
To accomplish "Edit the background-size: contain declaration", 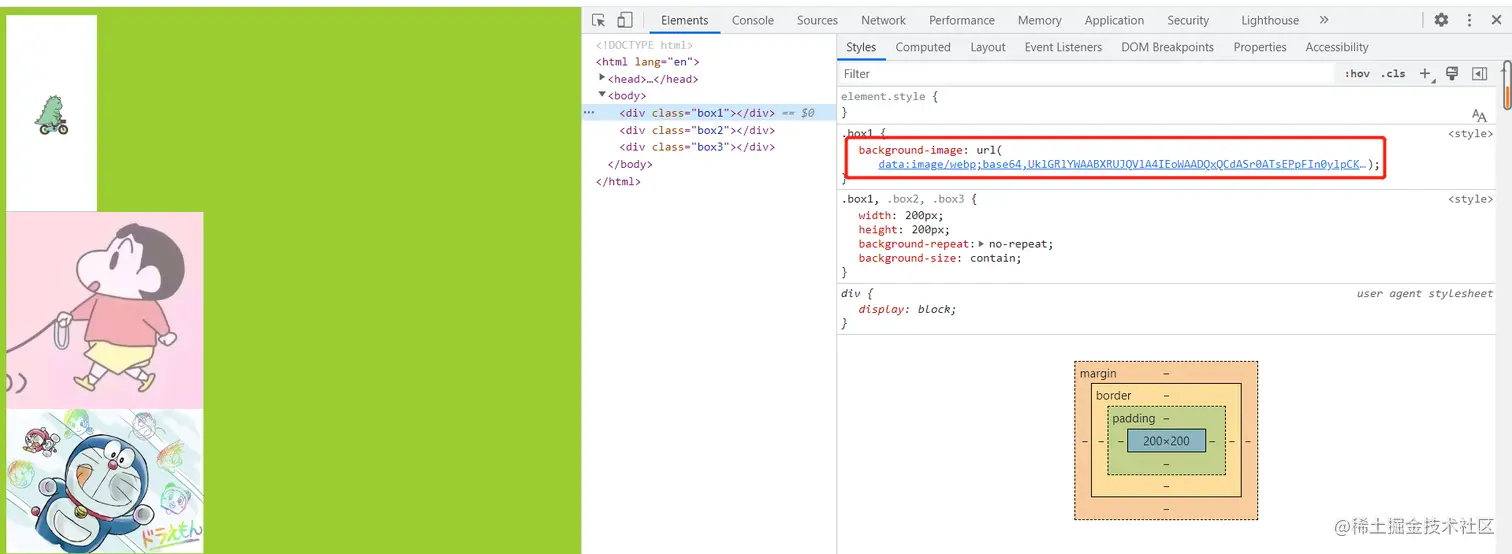I will click(x=940, y=258).
